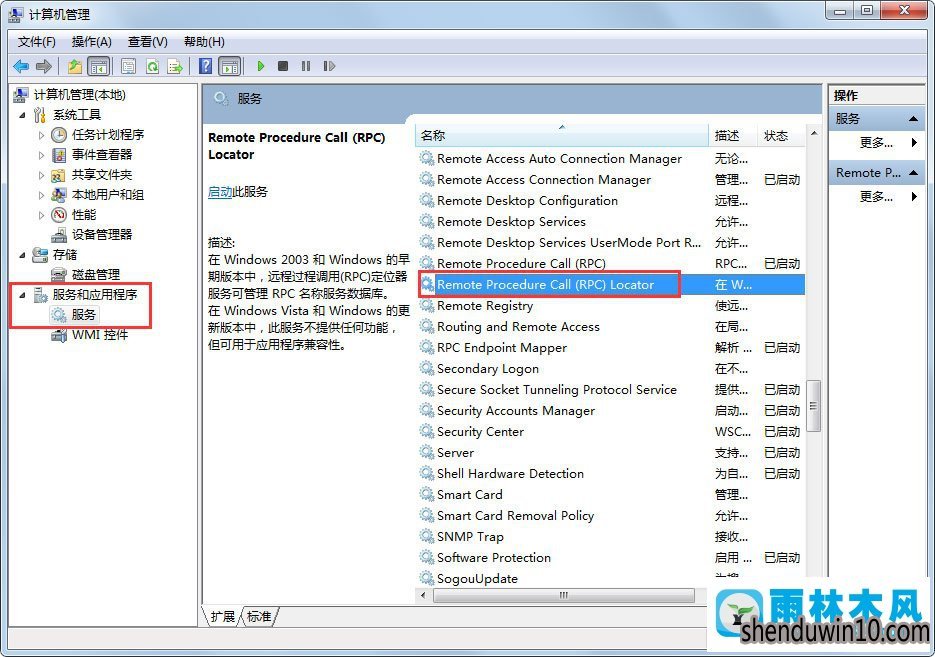
Task: Click the Forward arrow toolbar icon
Action: 44,66
